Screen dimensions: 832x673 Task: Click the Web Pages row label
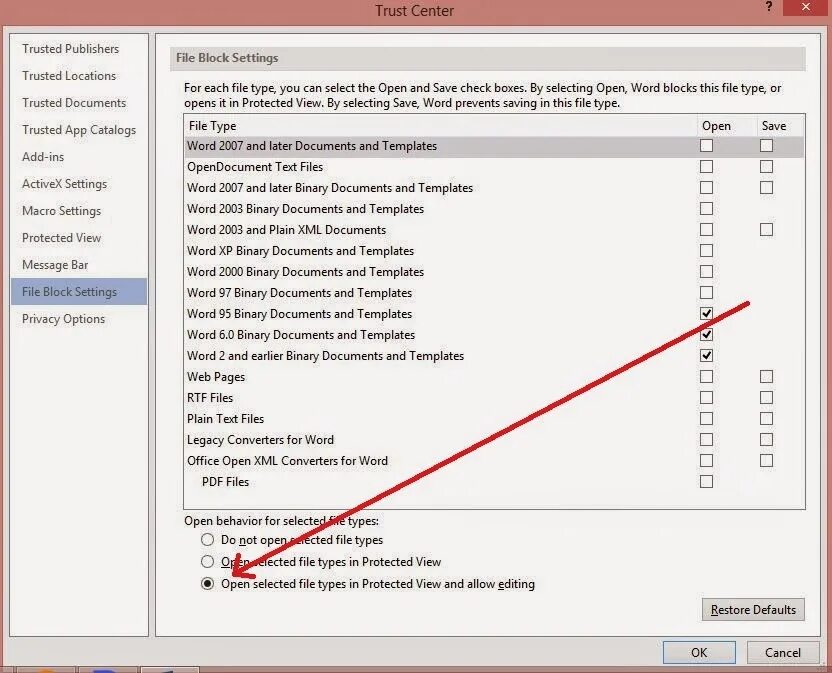click(x=216, y=377)
